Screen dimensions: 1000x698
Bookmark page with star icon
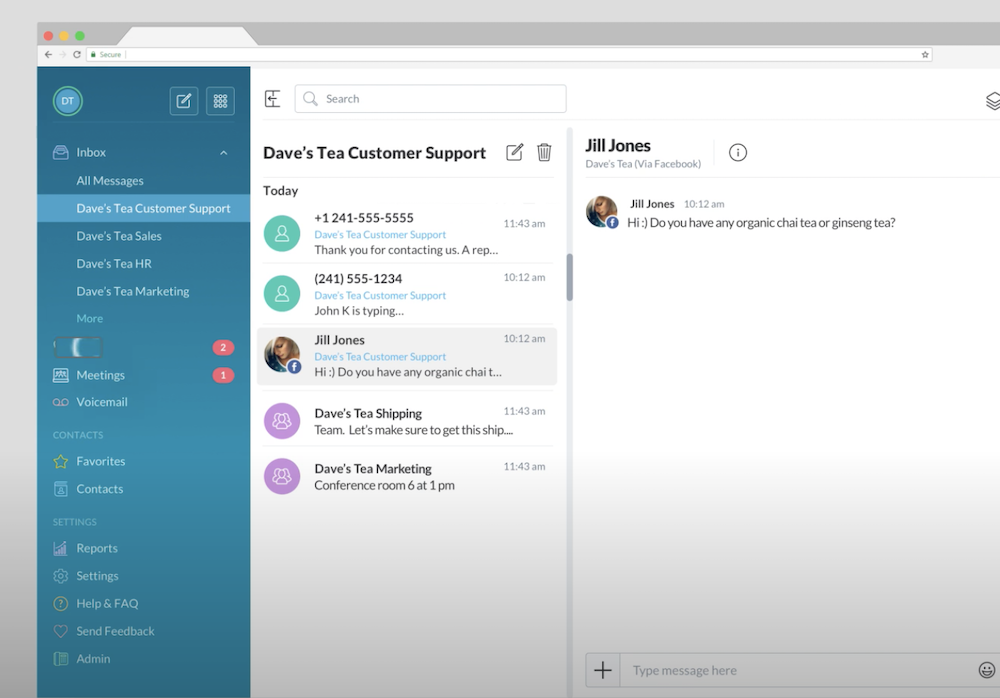pyautogui.click(x=925, y=54)
